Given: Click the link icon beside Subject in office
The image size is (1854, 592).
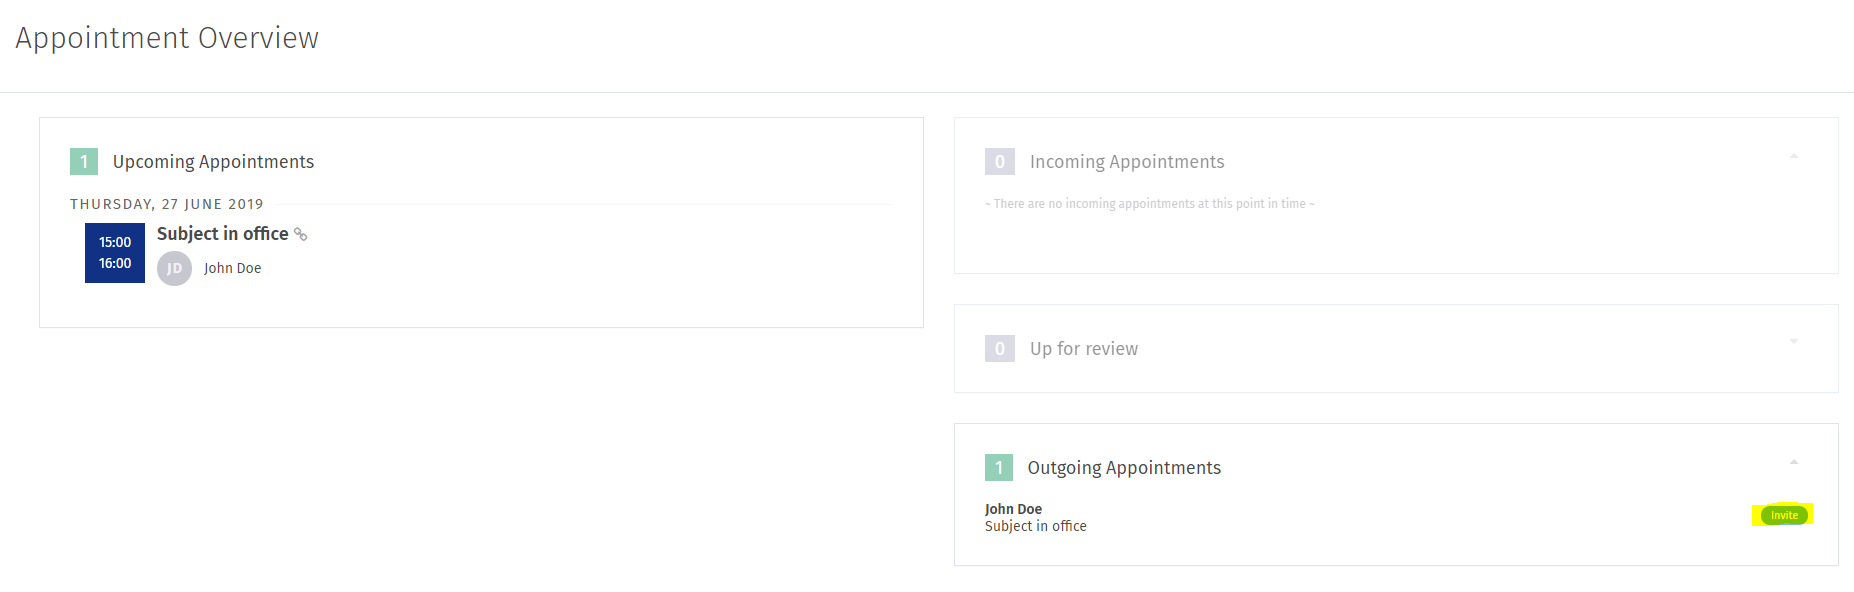Looking at the screenshot, I should [300, 235].
